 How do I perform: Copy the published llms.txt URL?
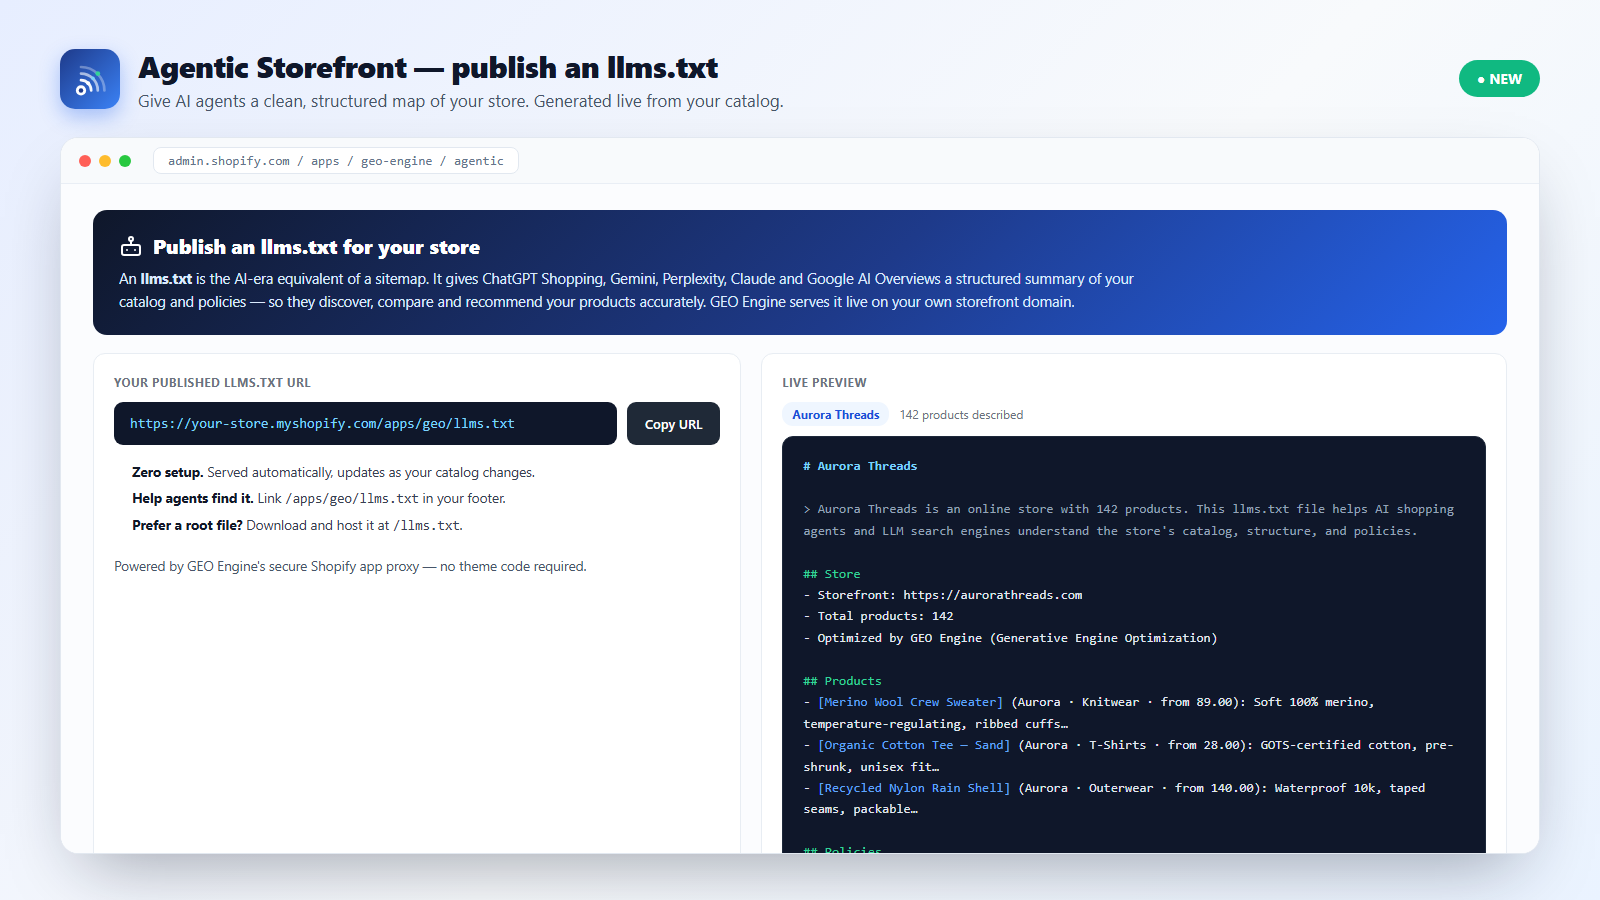[673, 424]
